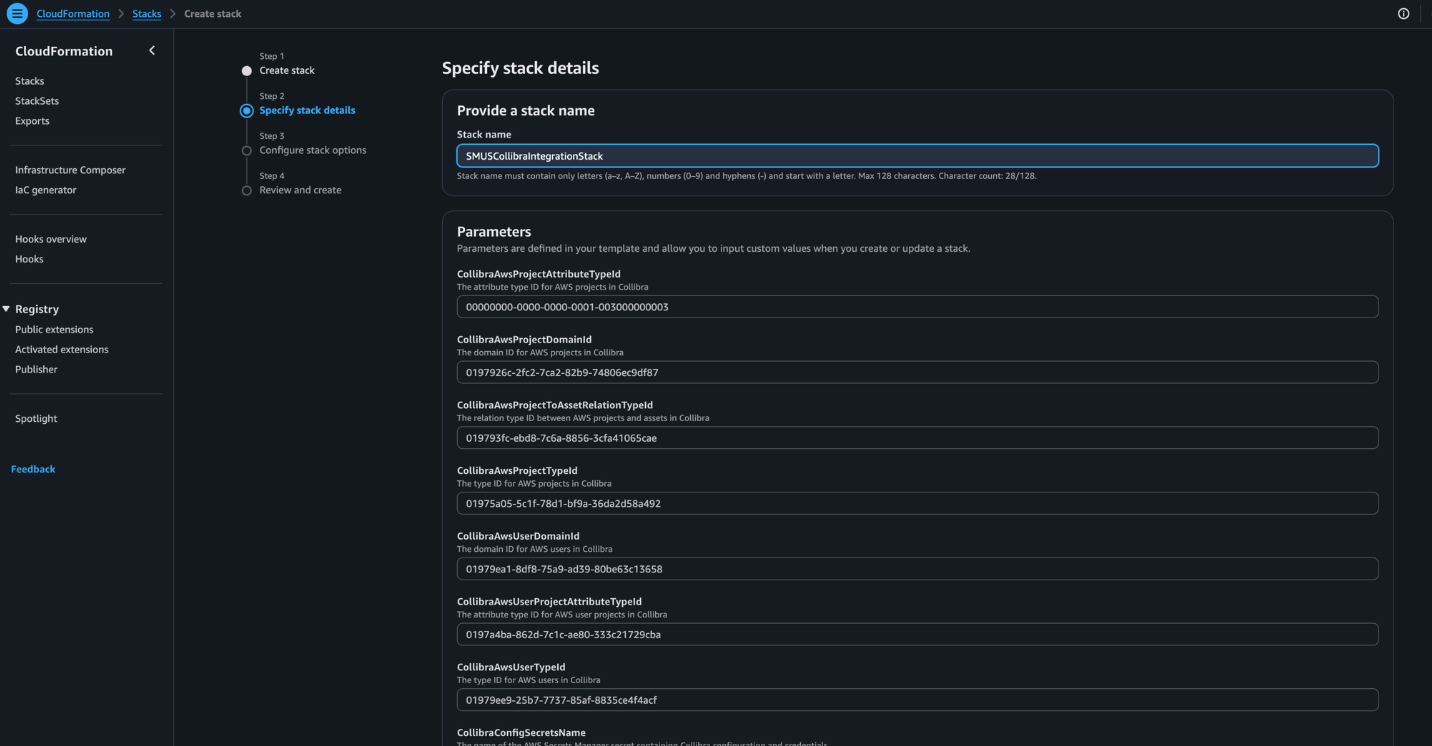Click the 'Provide a stack name' heading
The width and height of the screenshot is (1432, 746).
coord(526,111)
